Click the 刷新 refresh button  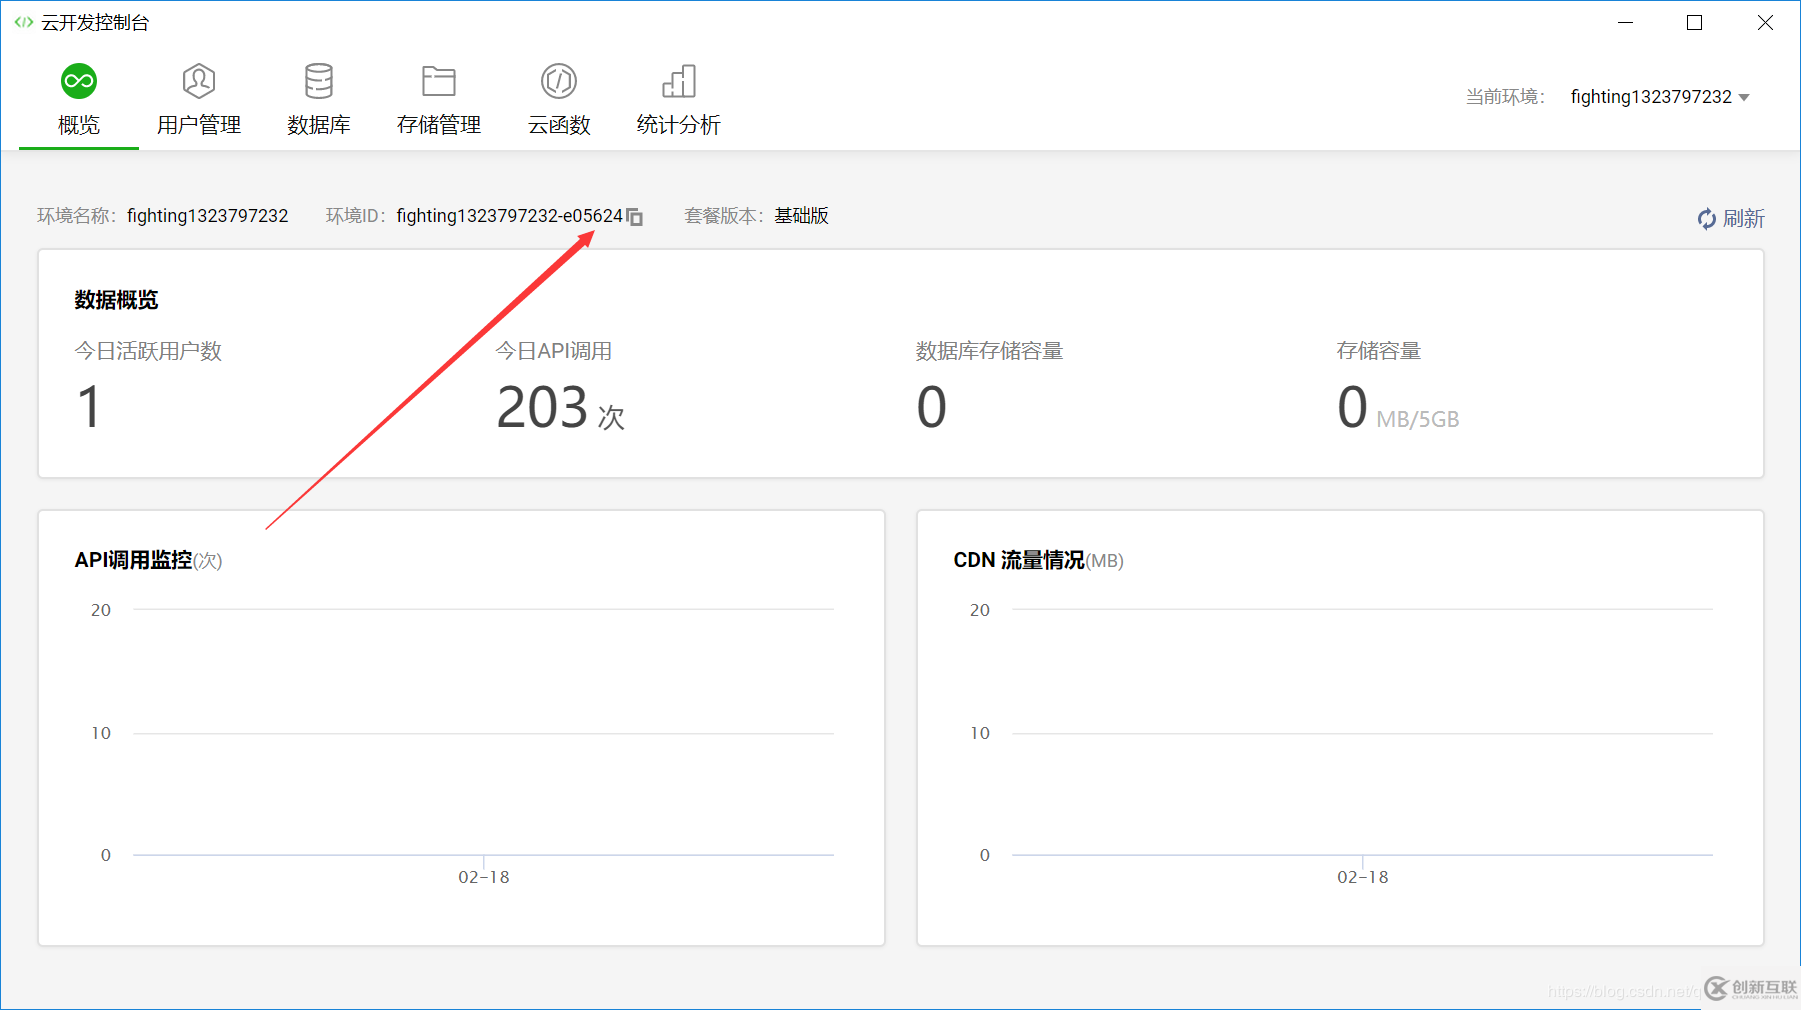click(x=1730, y=219)
